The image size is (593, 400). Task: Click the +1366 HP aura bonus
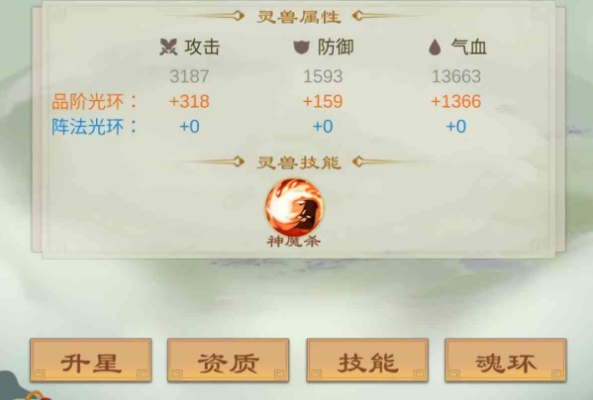point(456,101)
